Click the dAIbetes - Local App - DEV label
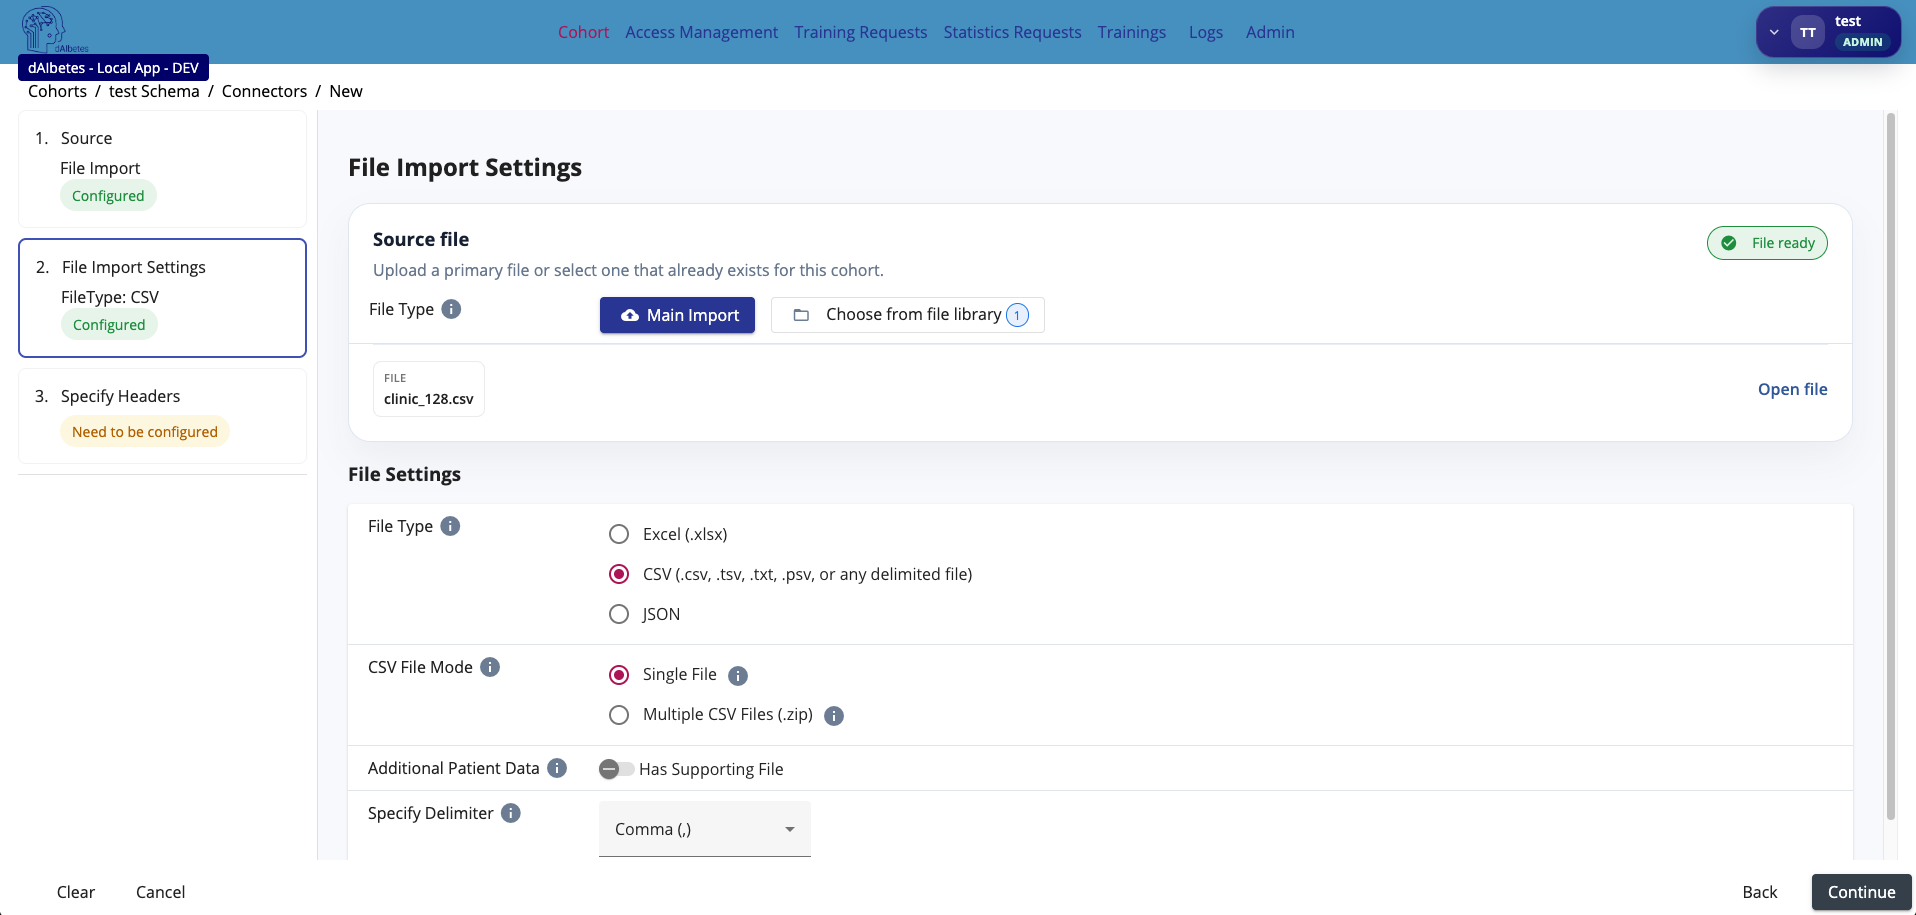This screenshot has height=915, width=1916. pos(113,68)
